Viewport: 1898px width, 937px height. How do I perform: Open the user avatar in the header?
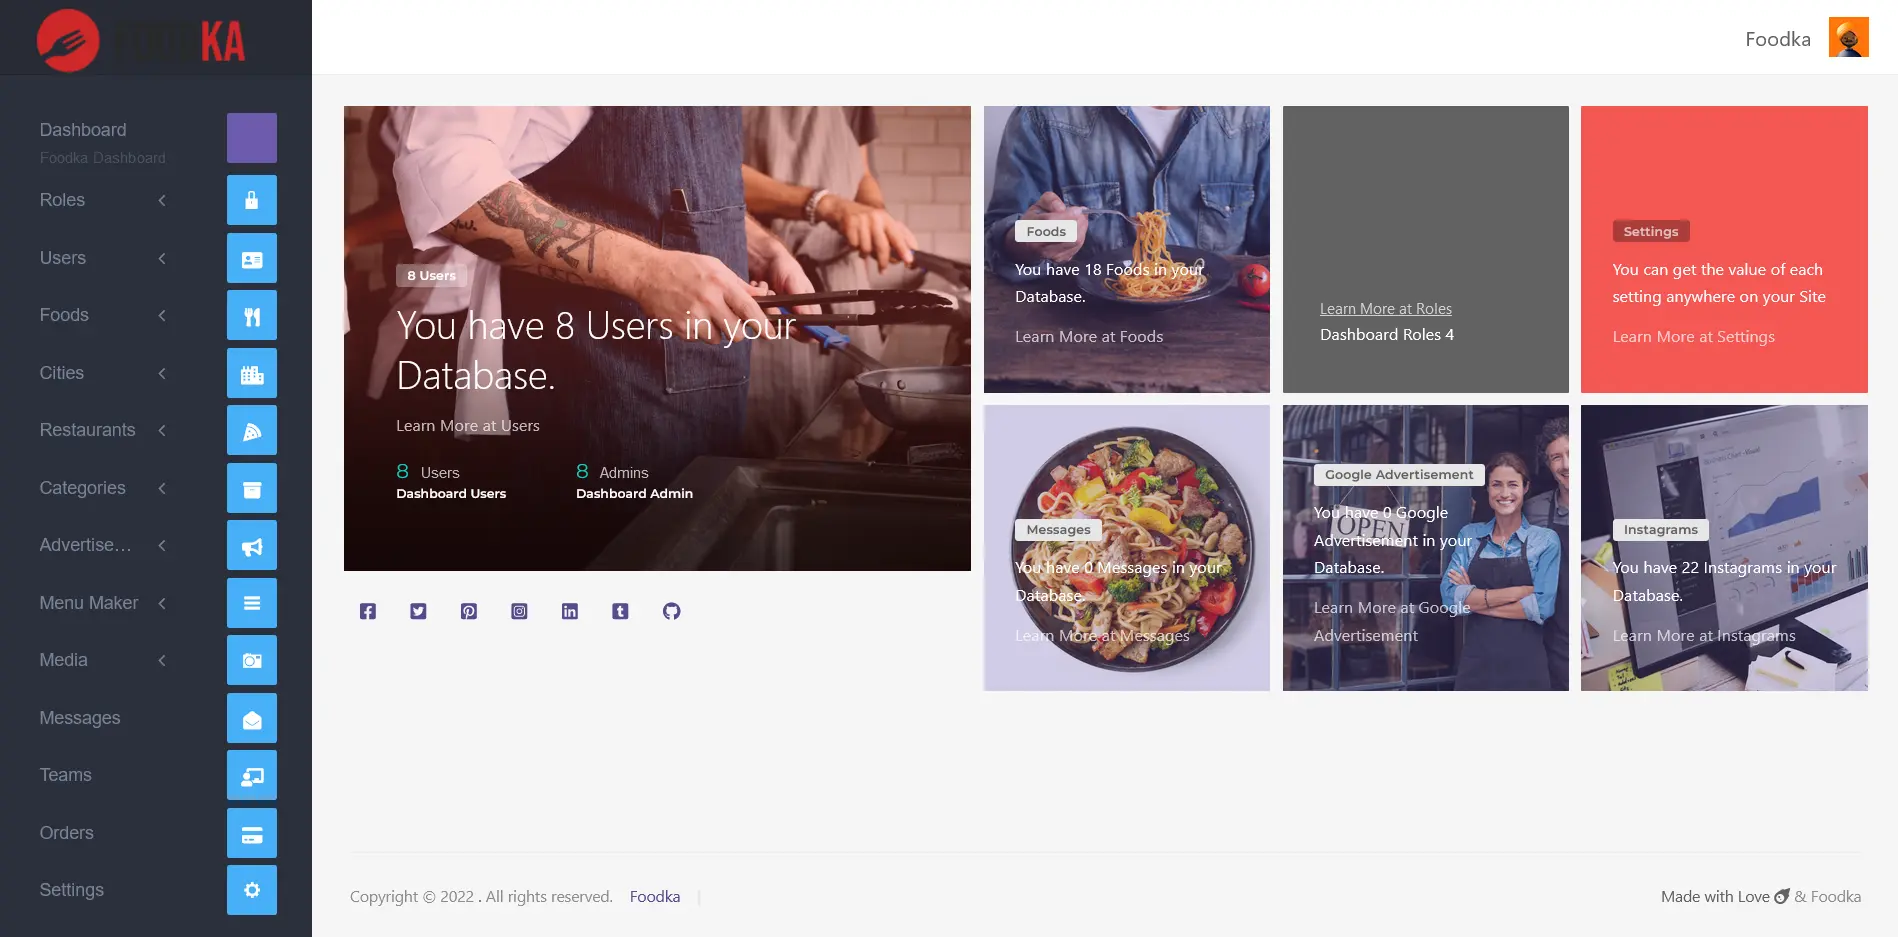(x=1848, y=38)
